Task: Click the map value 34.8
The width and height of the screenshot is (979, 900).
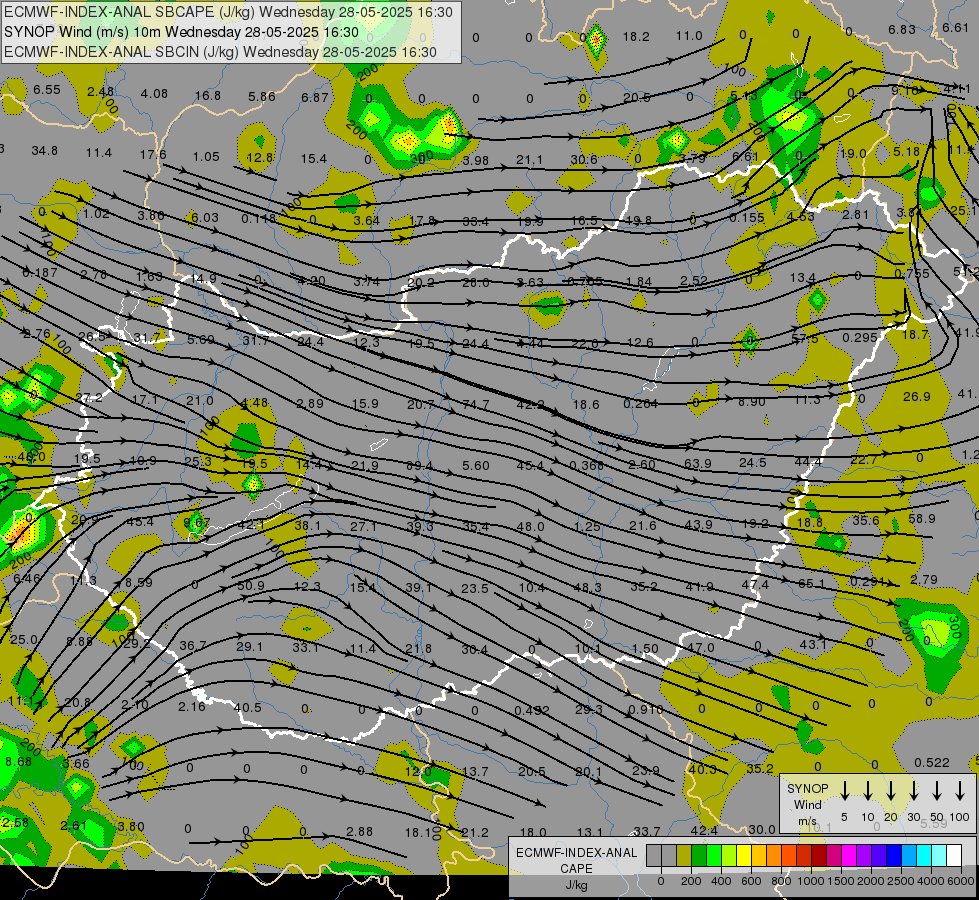Action: (x=44, y=151)
